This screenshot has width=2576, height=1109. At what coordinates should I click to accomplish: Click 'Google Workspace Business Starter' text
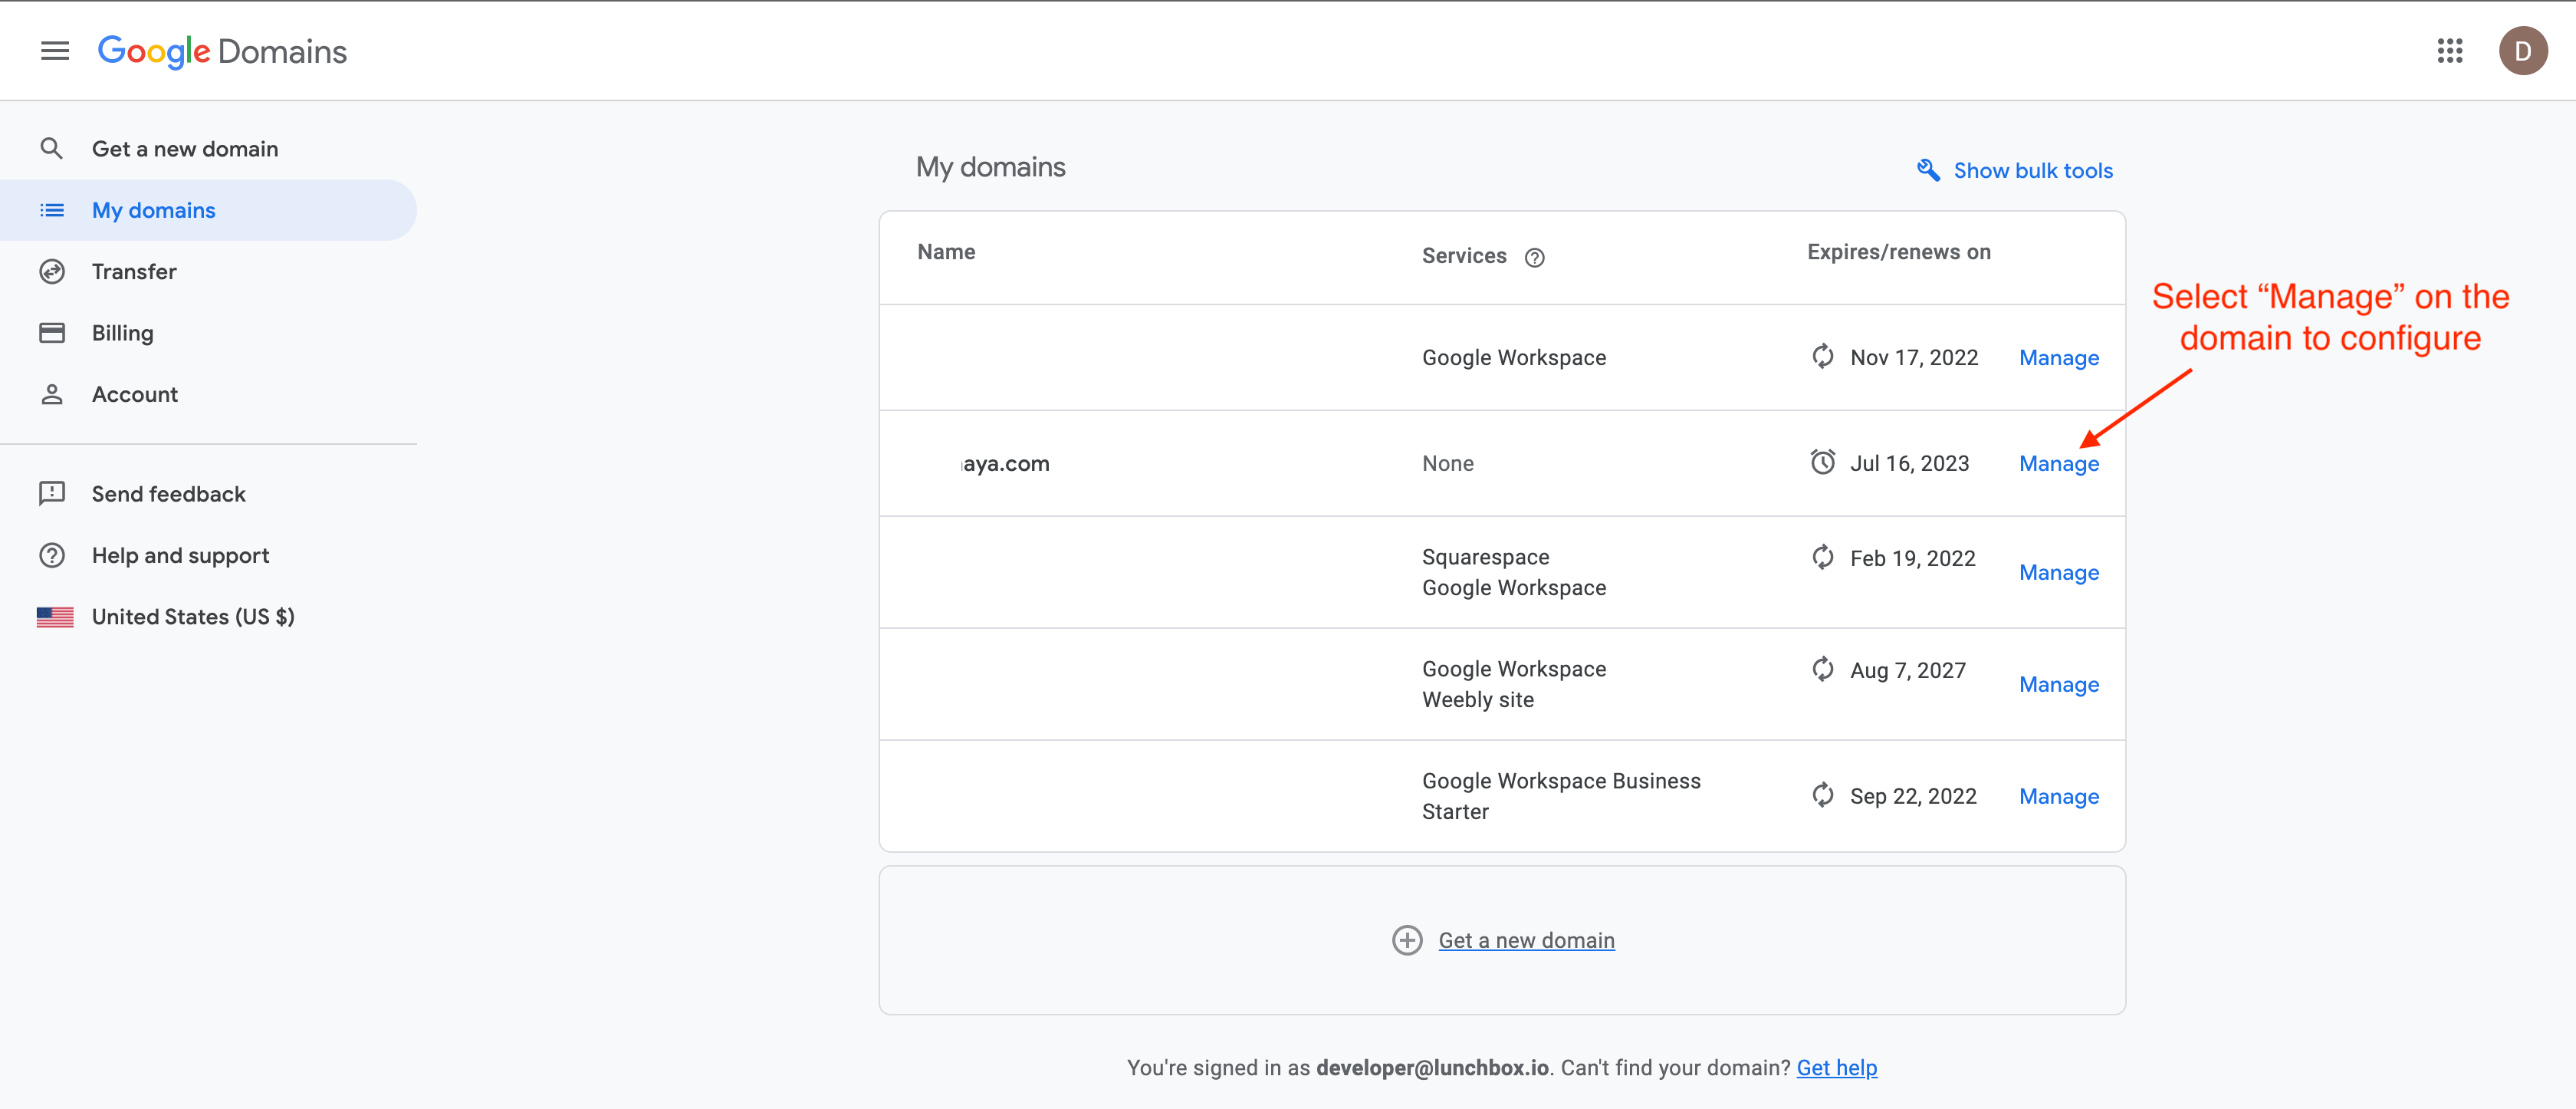(x=1560, y=796)
